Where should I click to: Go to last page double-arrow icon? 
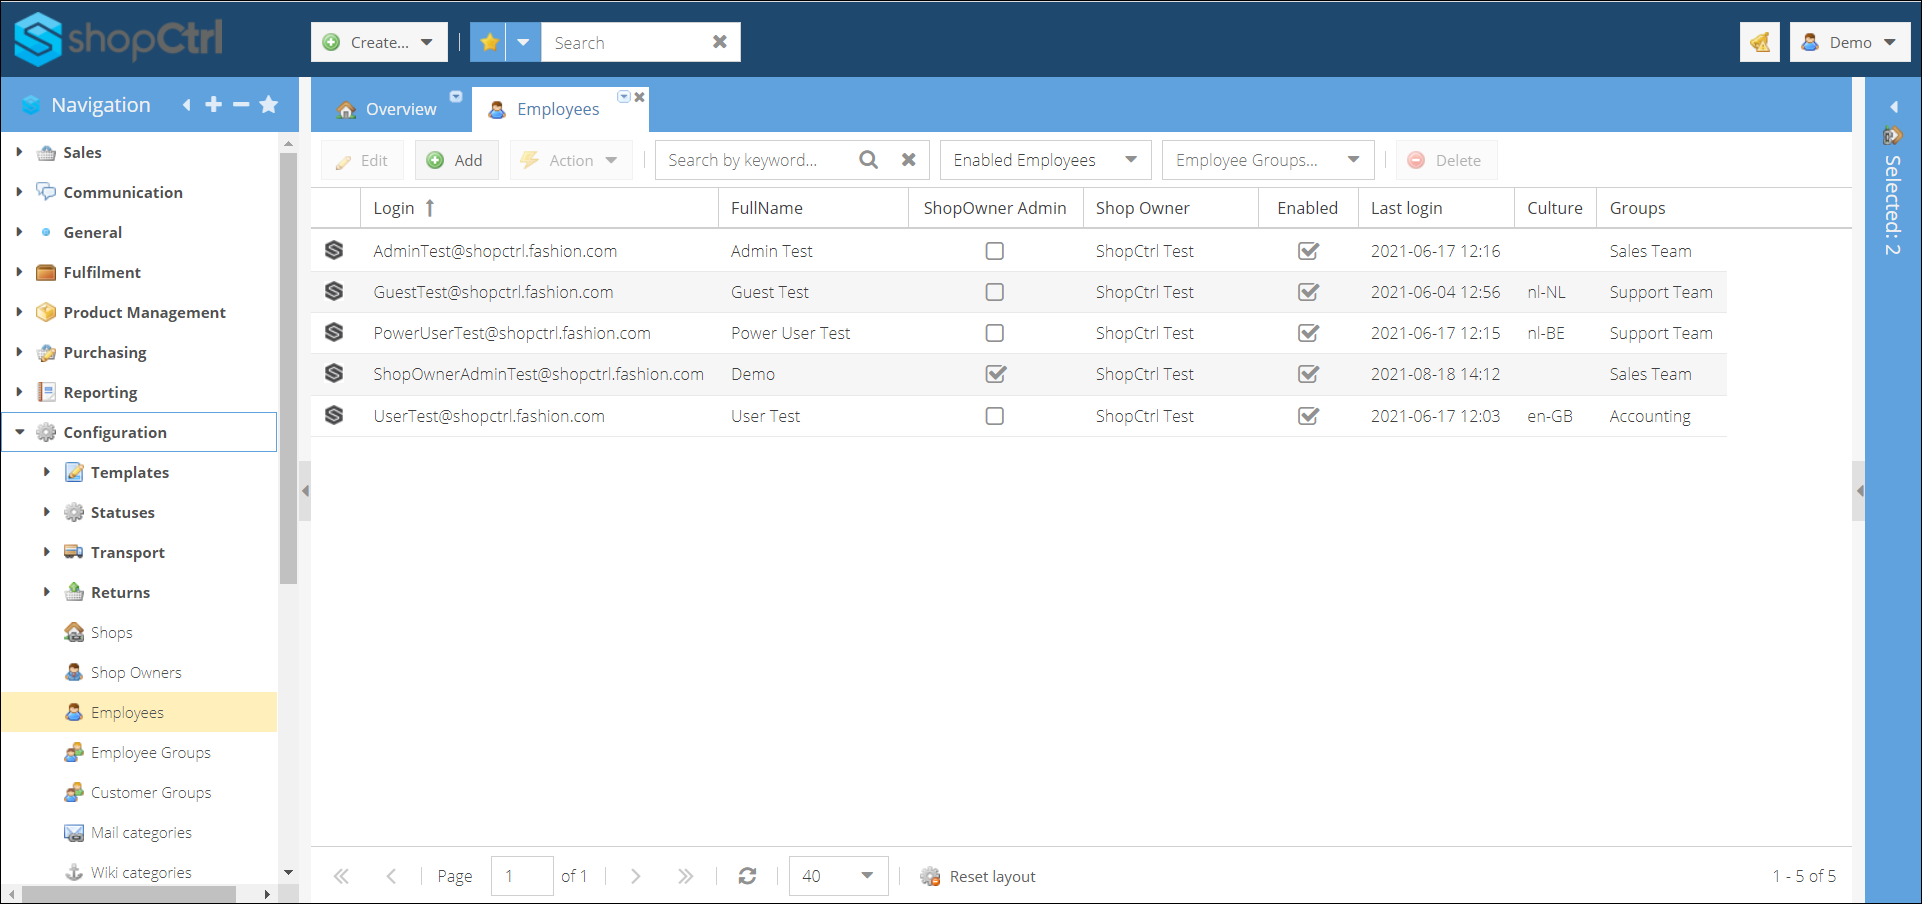tap(685, 876)
